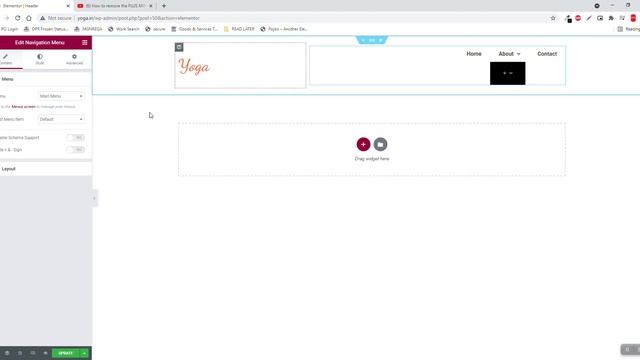Follow the Menus screen link
This screenshot has width=640, height=360.
23,107
